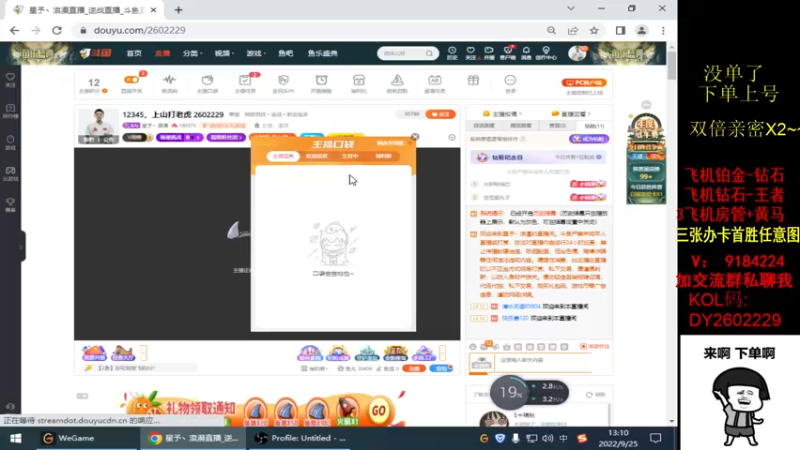Click the orange 充值 recharge button
Viewport: 800px width, 450px height.
coord(414,368)
